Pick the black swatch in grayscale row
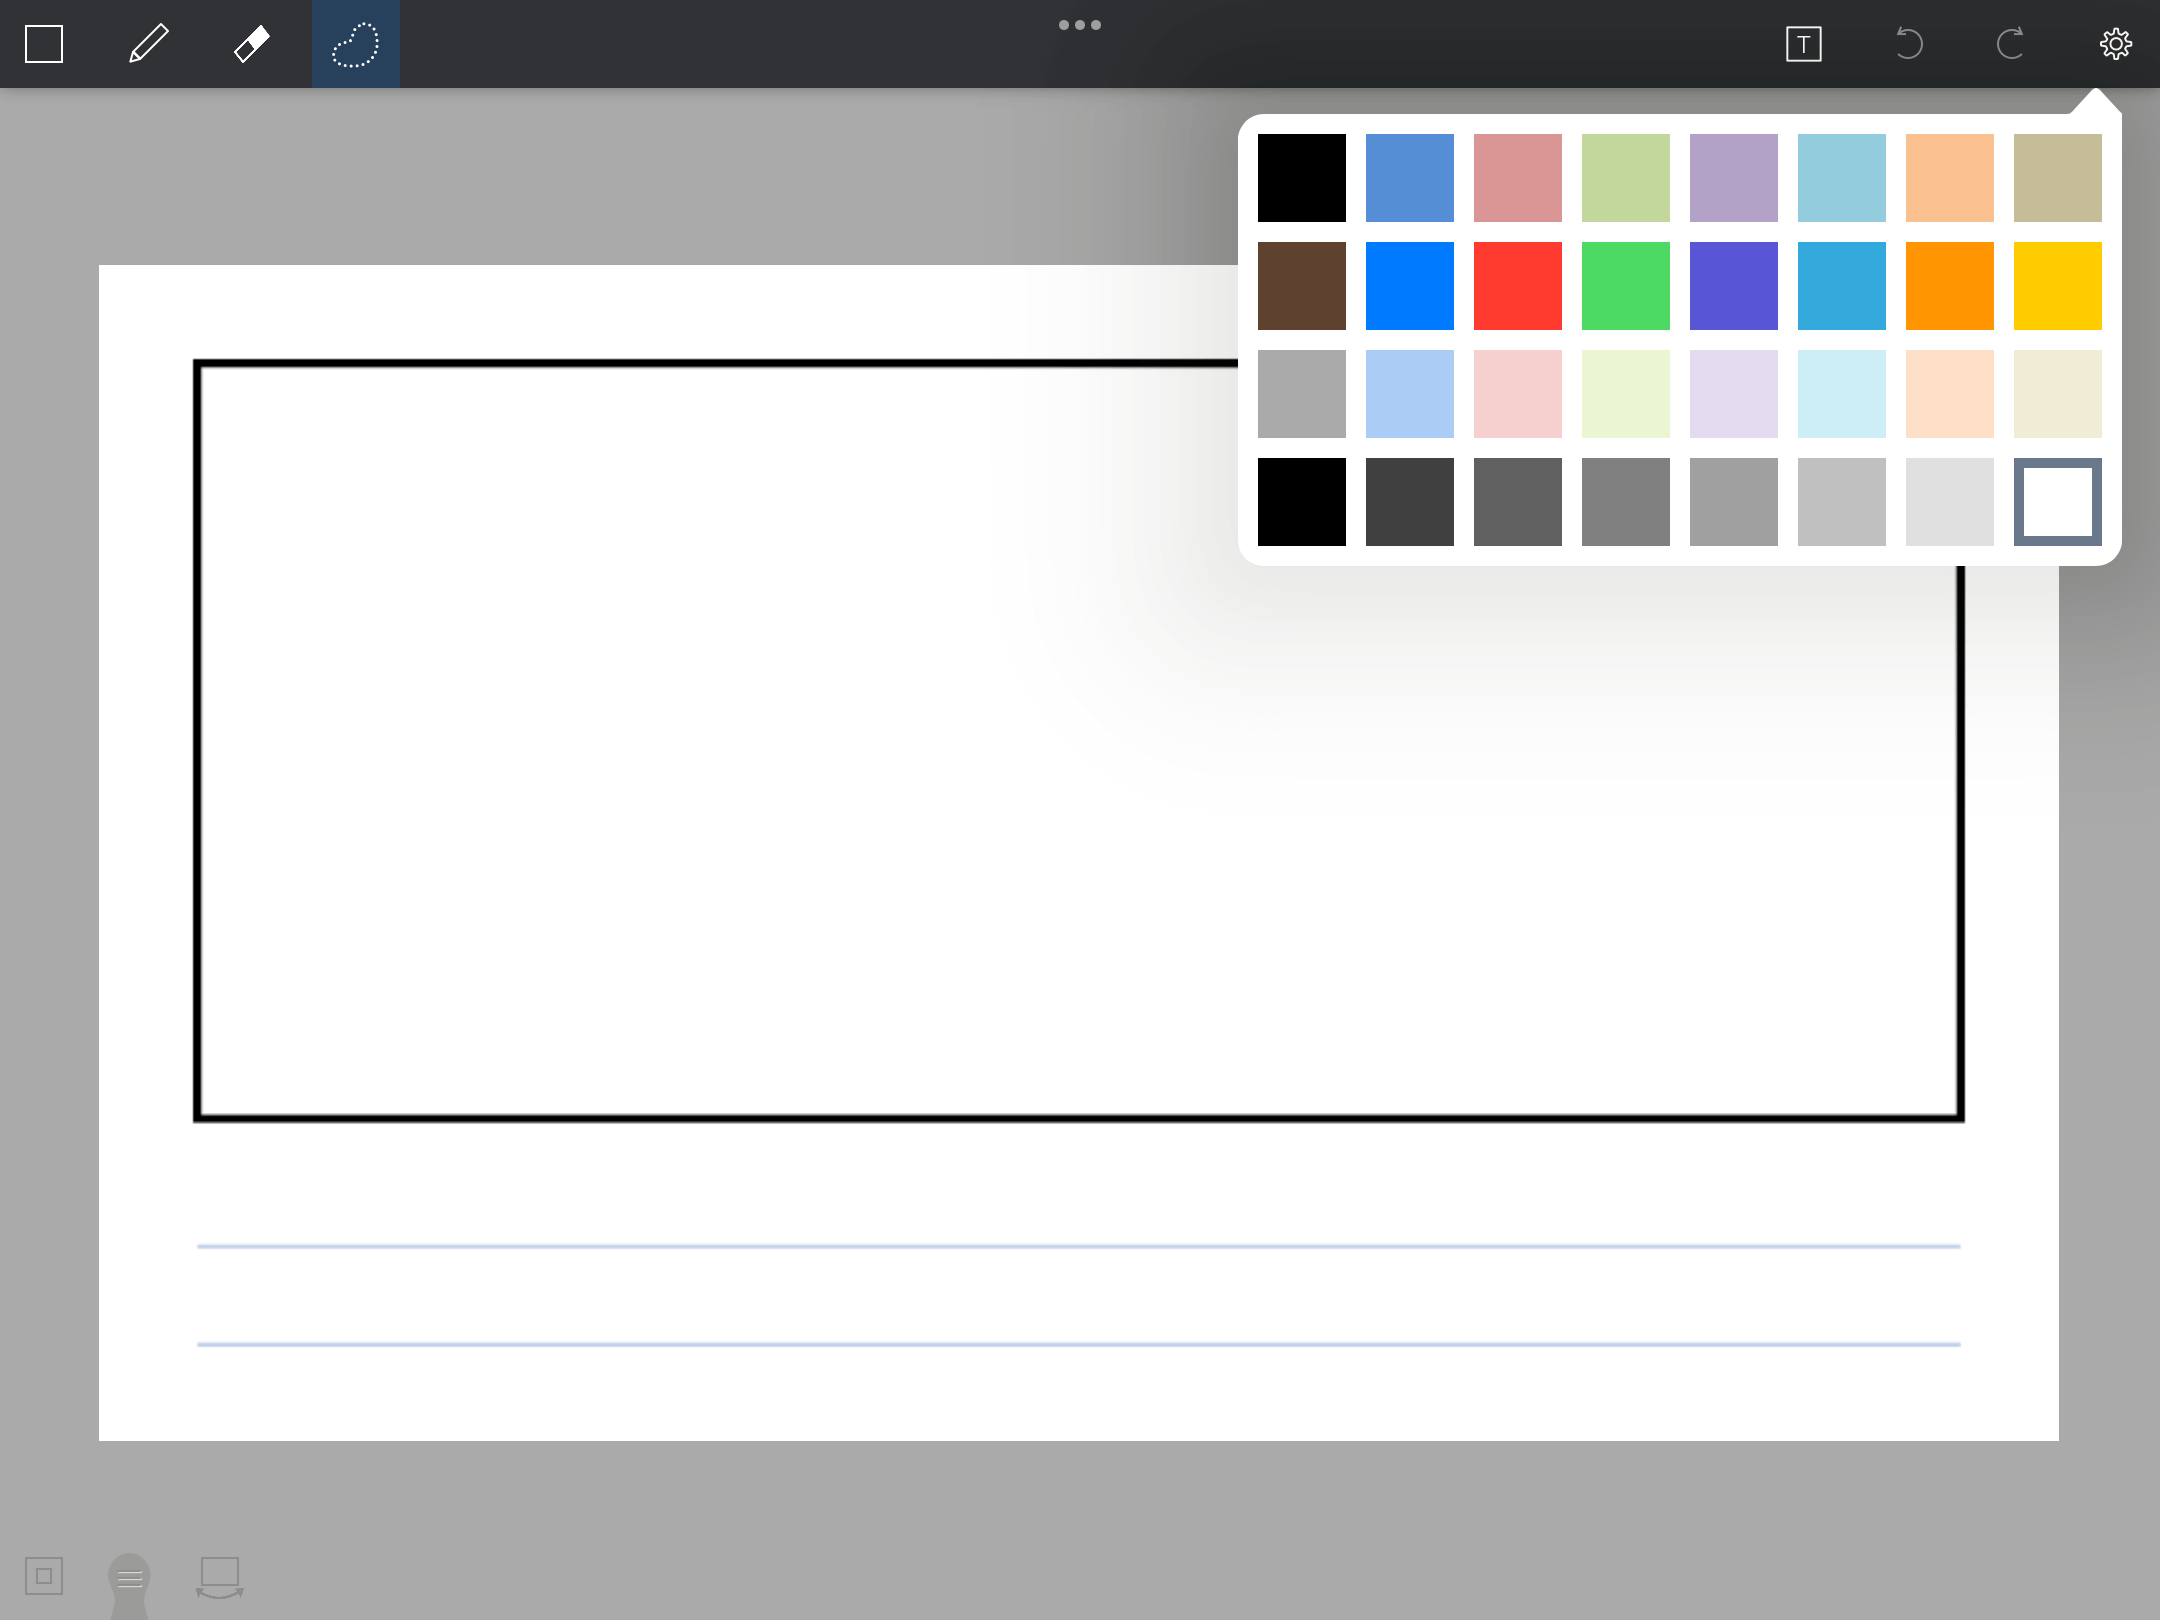Screen dimensions: 2160x1620 point(1302,502)
